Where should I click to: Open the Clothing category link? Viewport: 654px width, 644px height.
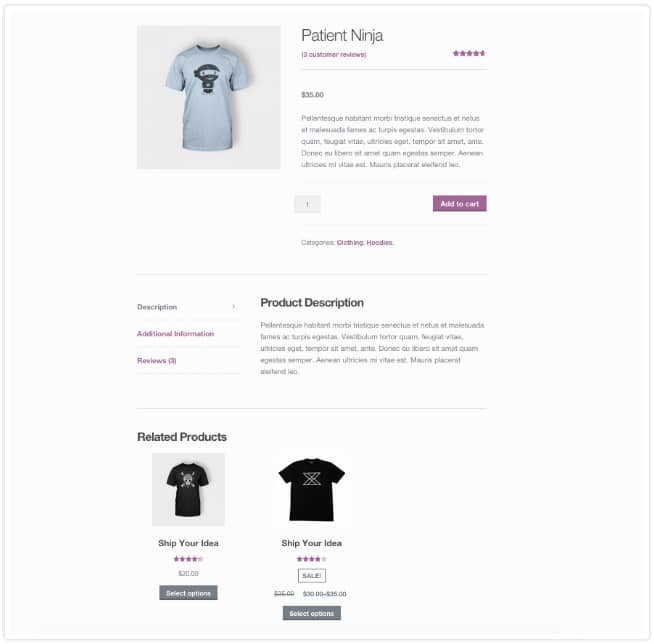(x=350, y=242)
